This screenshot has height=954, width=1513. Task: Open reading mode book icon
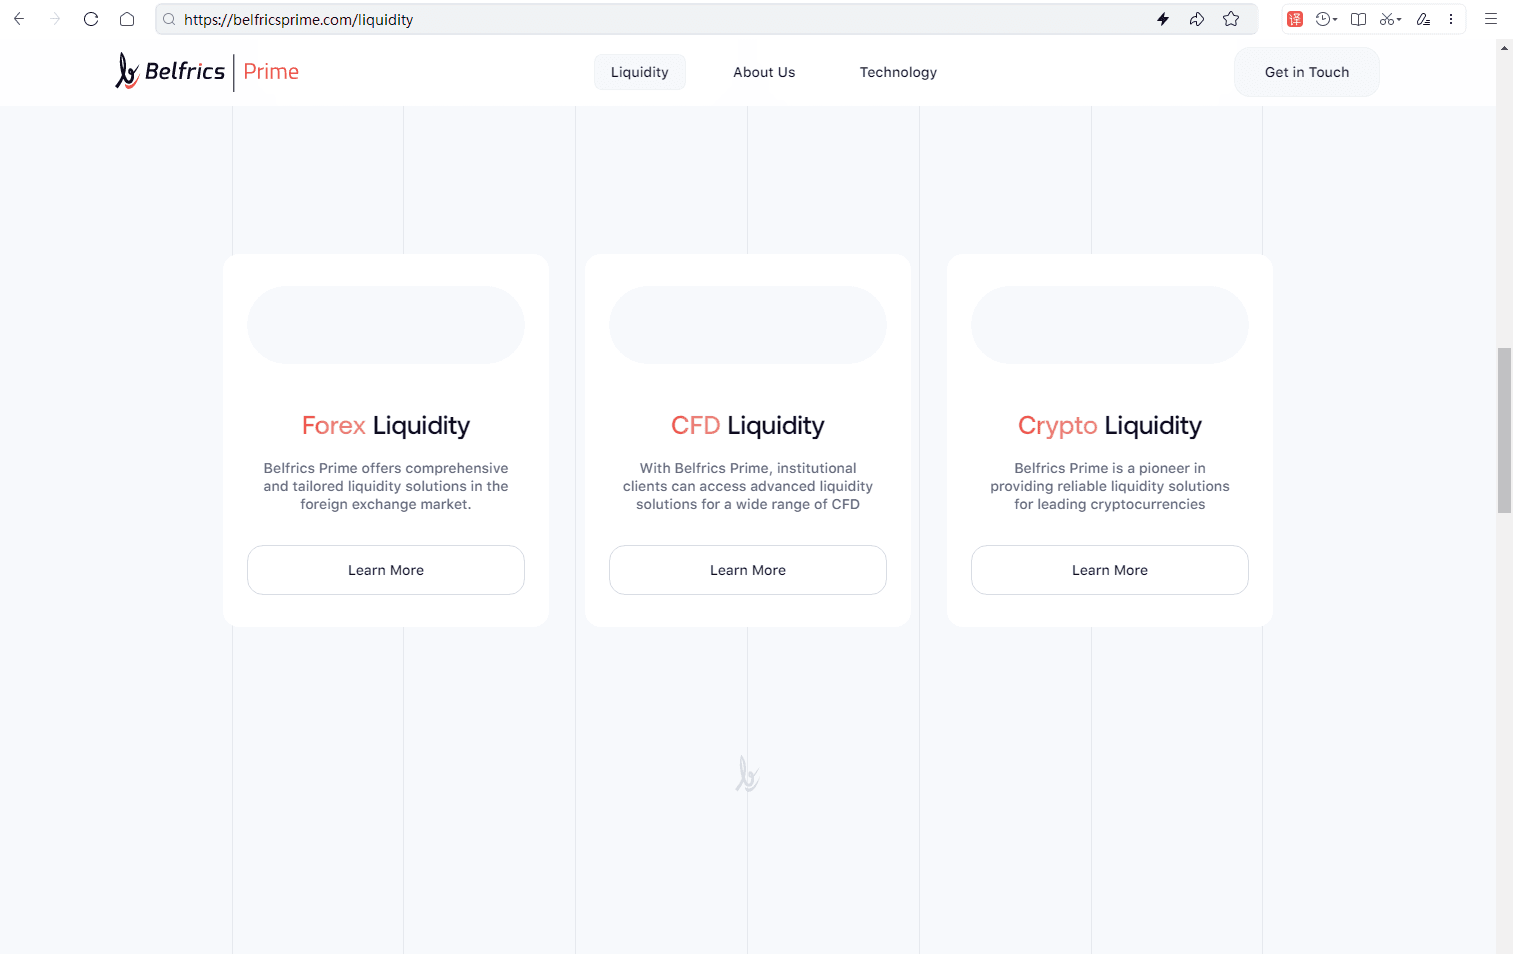coord(1358,19)
